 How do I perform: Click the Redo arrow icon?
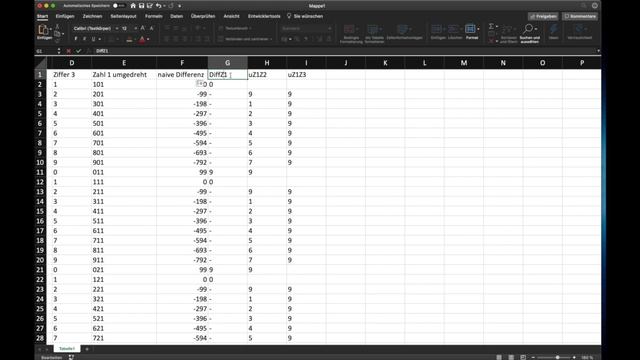(171, 6)
